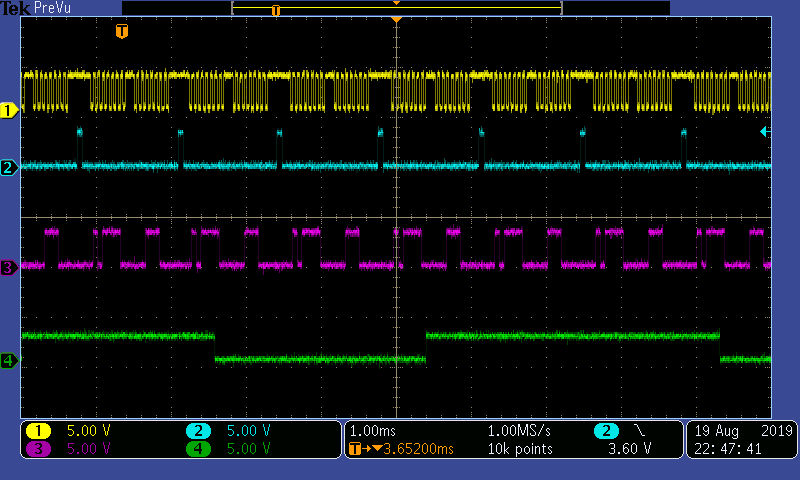Click the 1.00MS/s sample rate readout
The width and height of the screenshot is (800, 480).
coord(519,431)
